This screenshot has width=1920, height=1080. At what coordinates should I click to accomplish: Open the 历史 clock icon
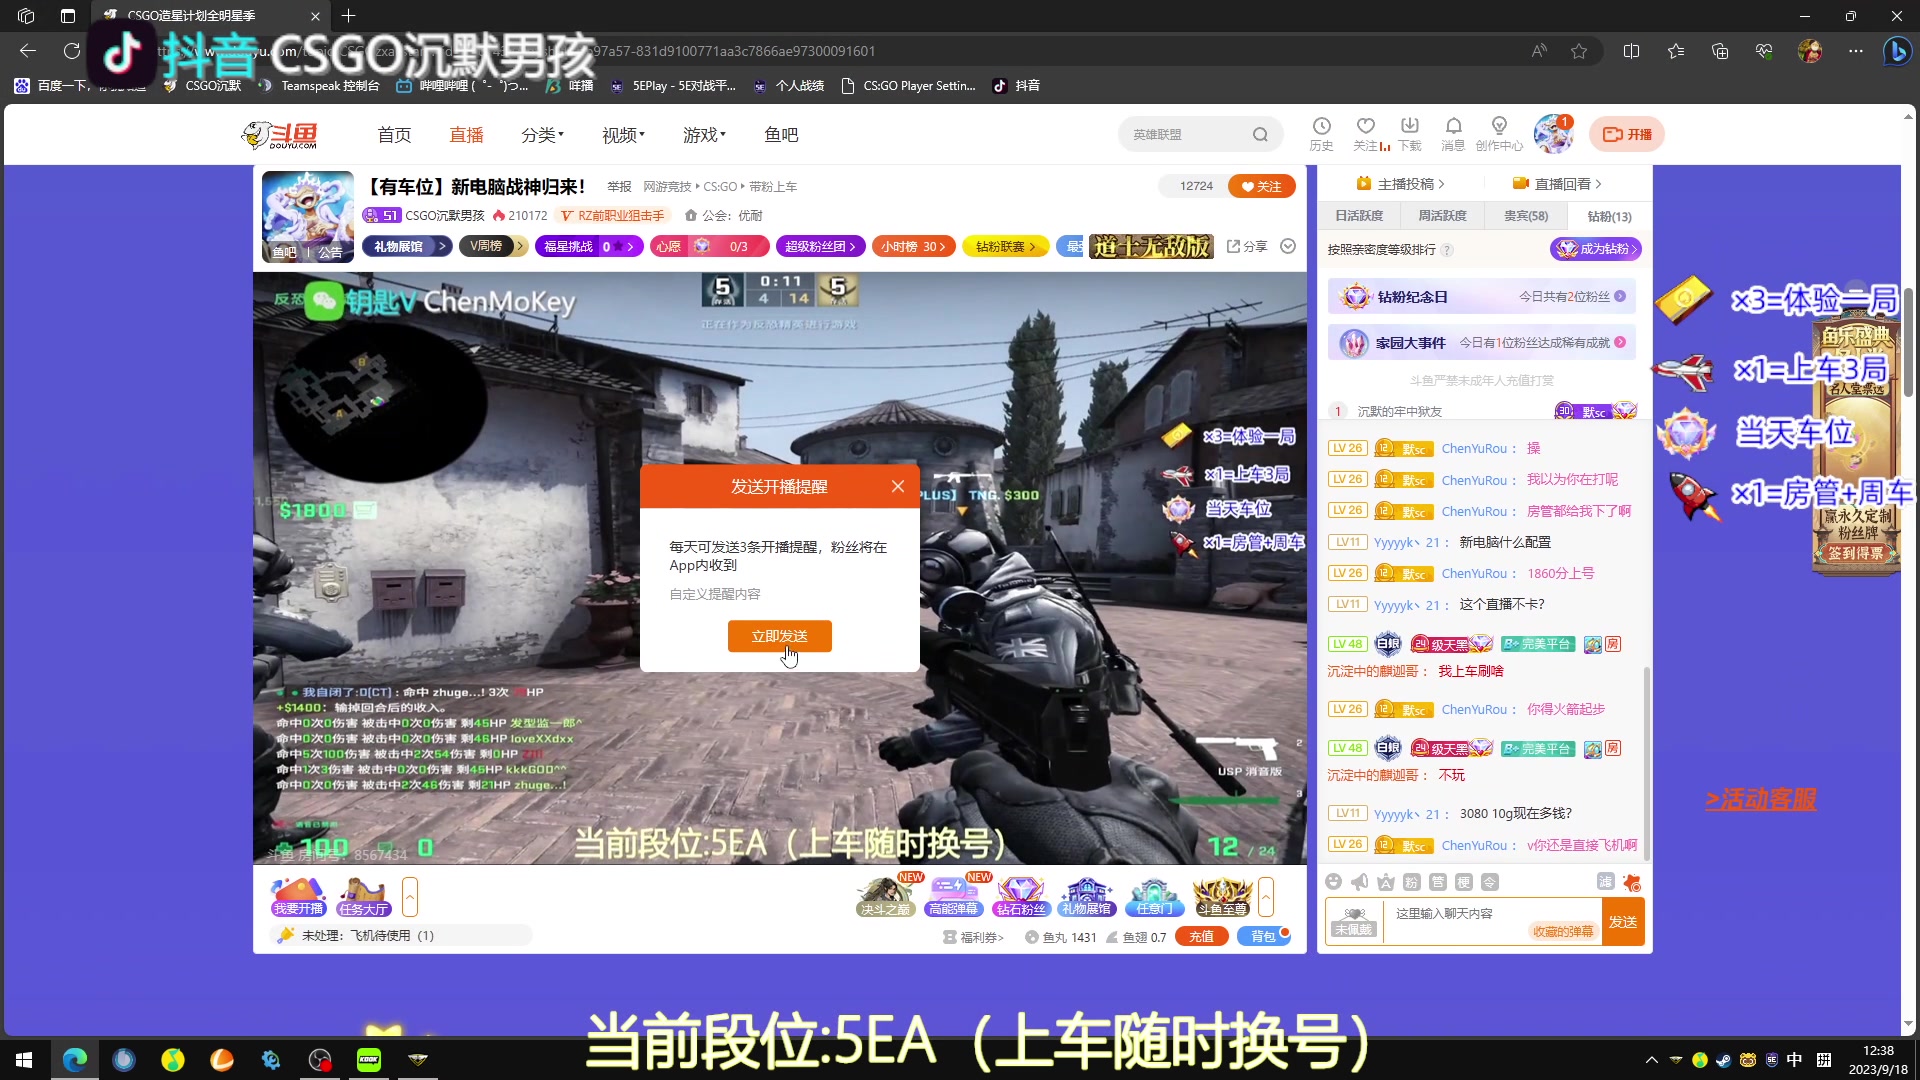tap(1321, 133)
